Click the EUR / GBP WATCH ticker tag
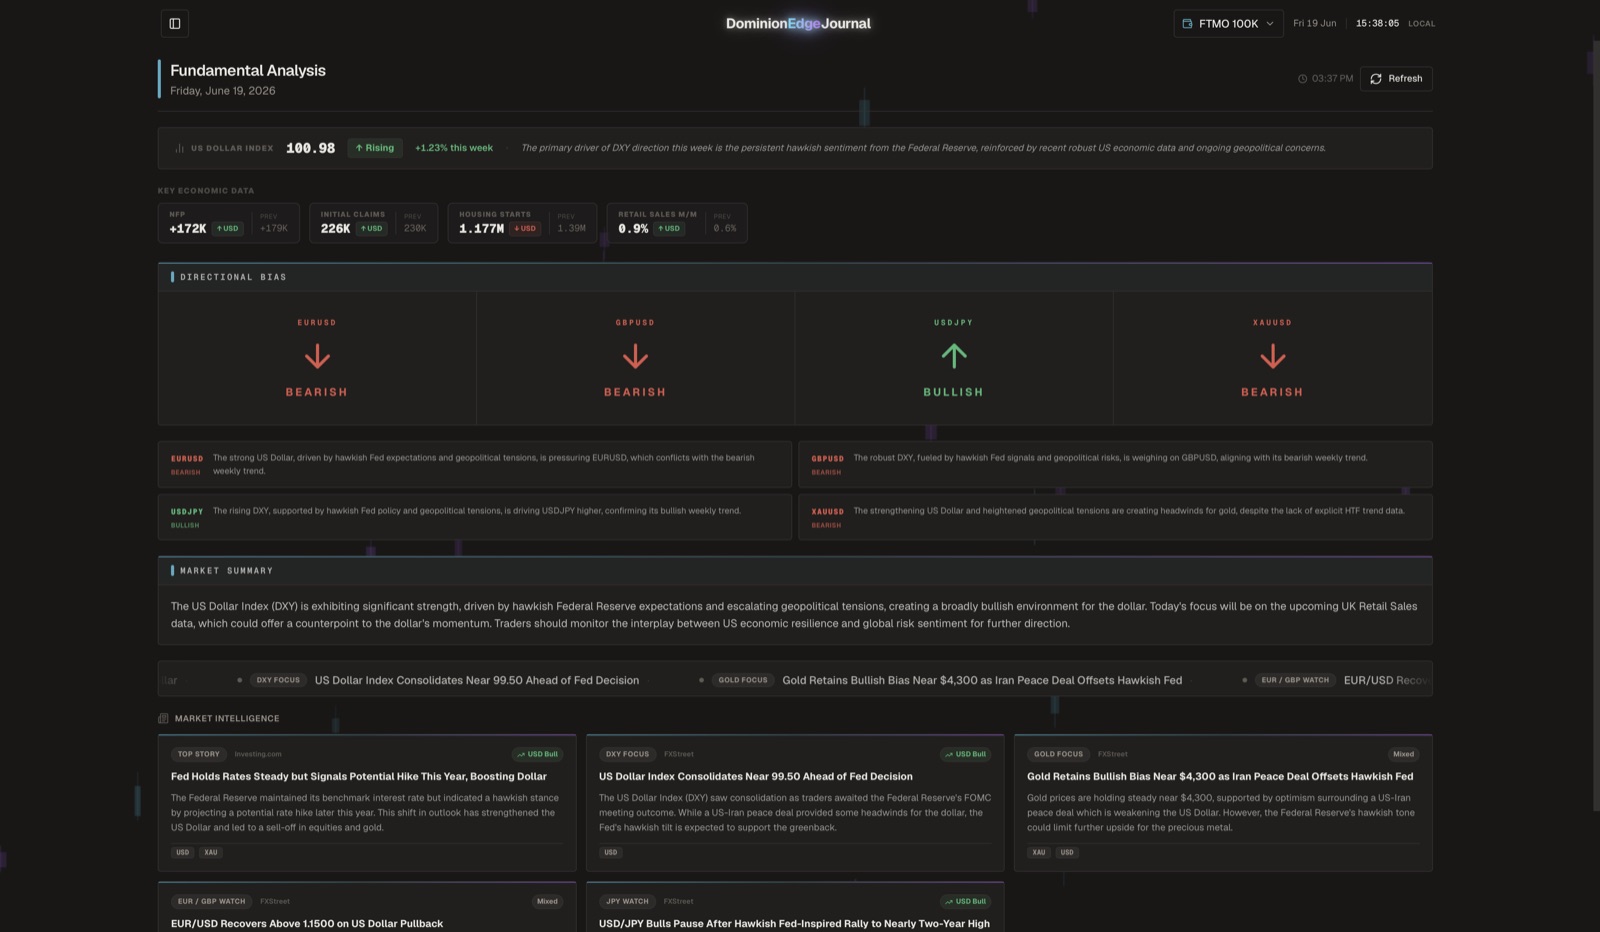Screen dimensions: 1600x932 point(1295,680)
